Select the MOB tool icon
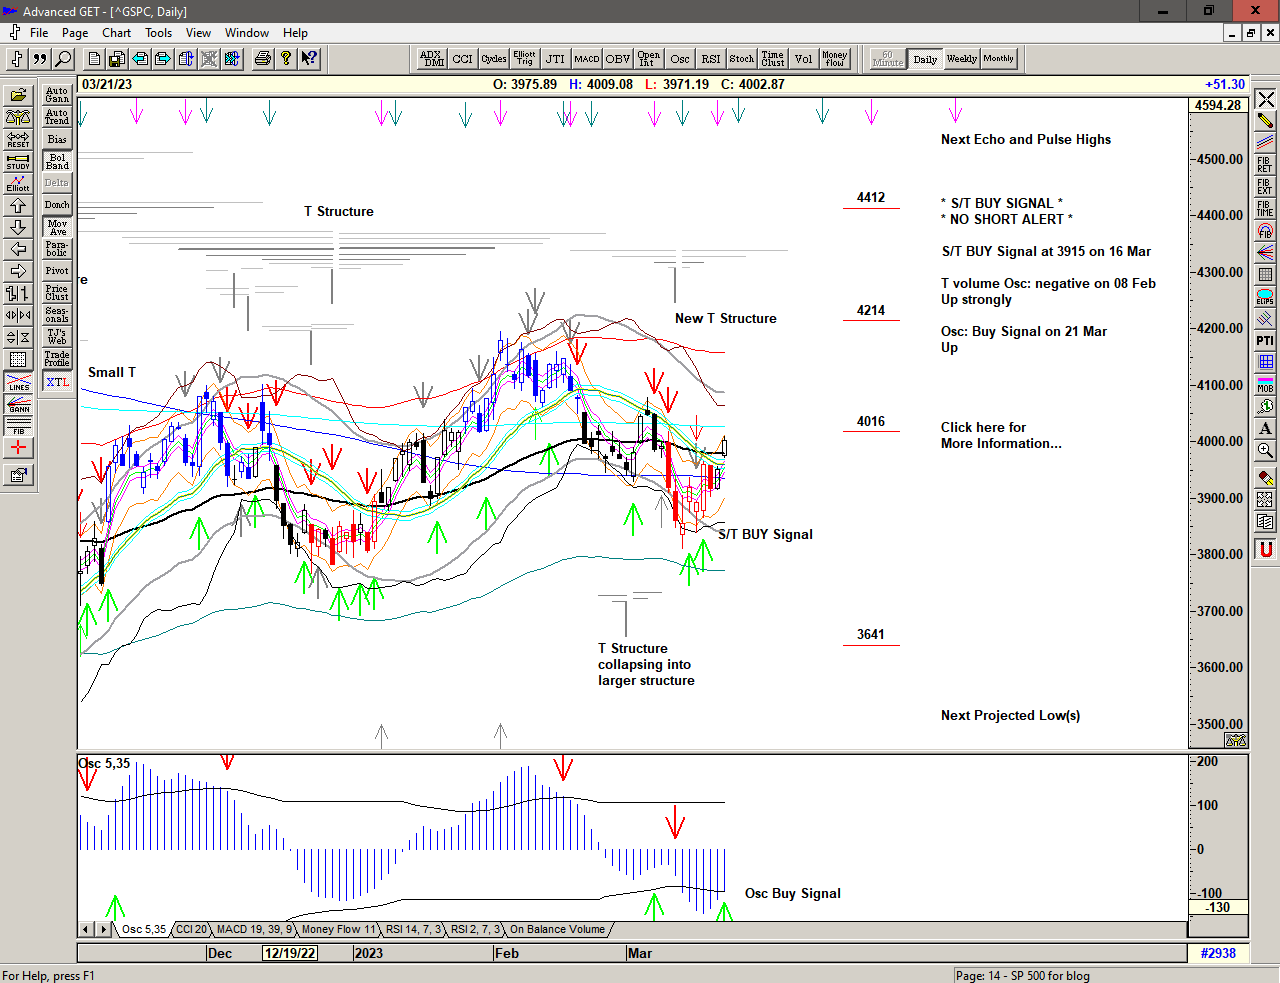The image size is (1280, 983). (1265, 385)
